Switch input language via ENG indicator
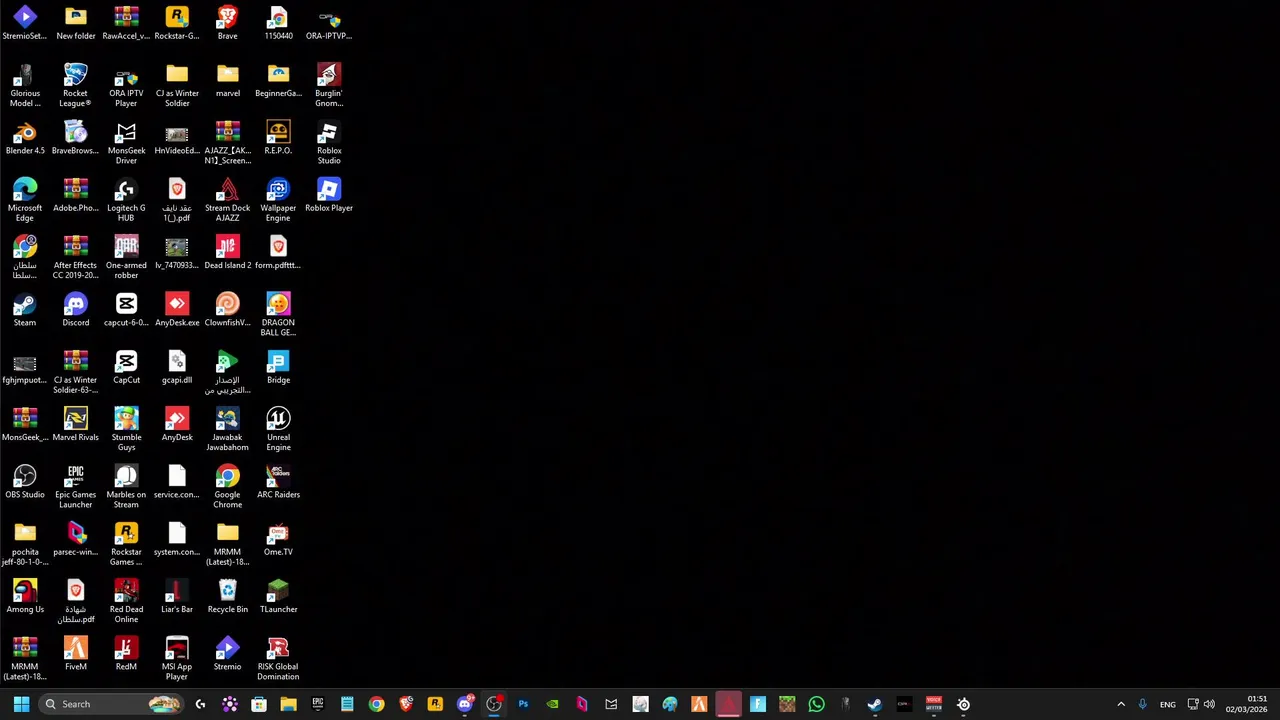Viewport: 1280px width, 720px height. (1167, 704)
